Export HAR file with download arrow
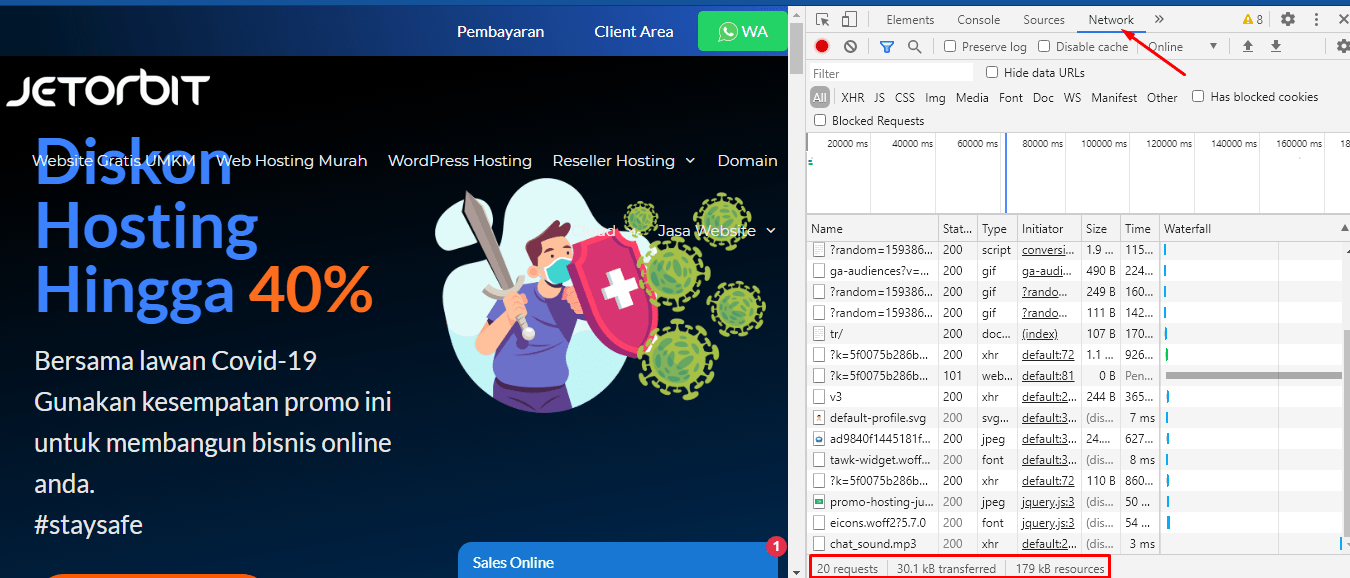Image resolution: width=1350 pixels, height=578 pixels. [1276, 46]
